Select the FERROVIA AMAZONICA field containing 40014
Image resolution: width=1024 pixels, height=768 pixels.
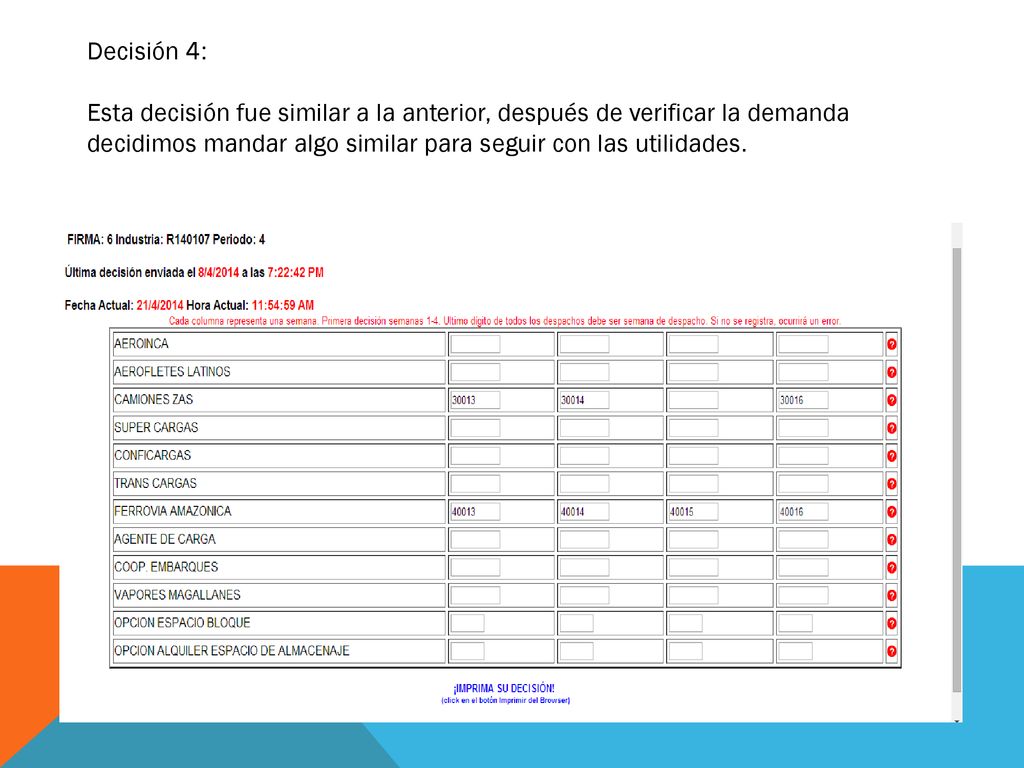584,511
